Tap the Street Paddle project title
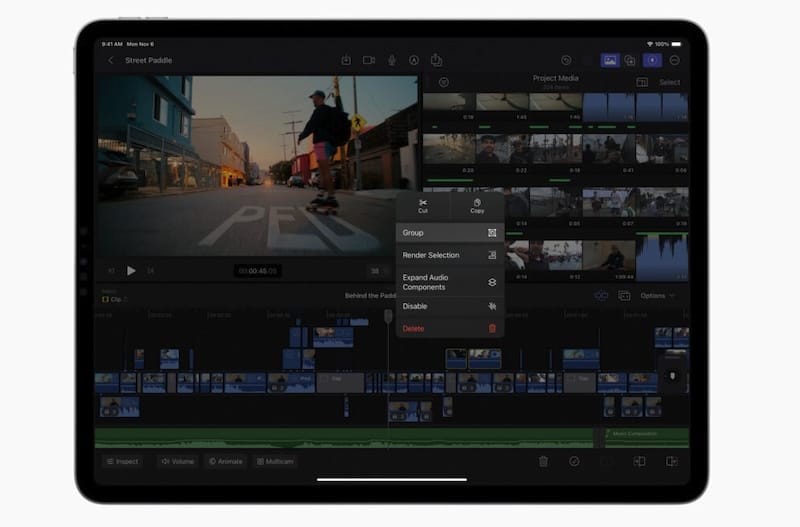The height and width of the screenshot is (527, 800). point(148,60)
